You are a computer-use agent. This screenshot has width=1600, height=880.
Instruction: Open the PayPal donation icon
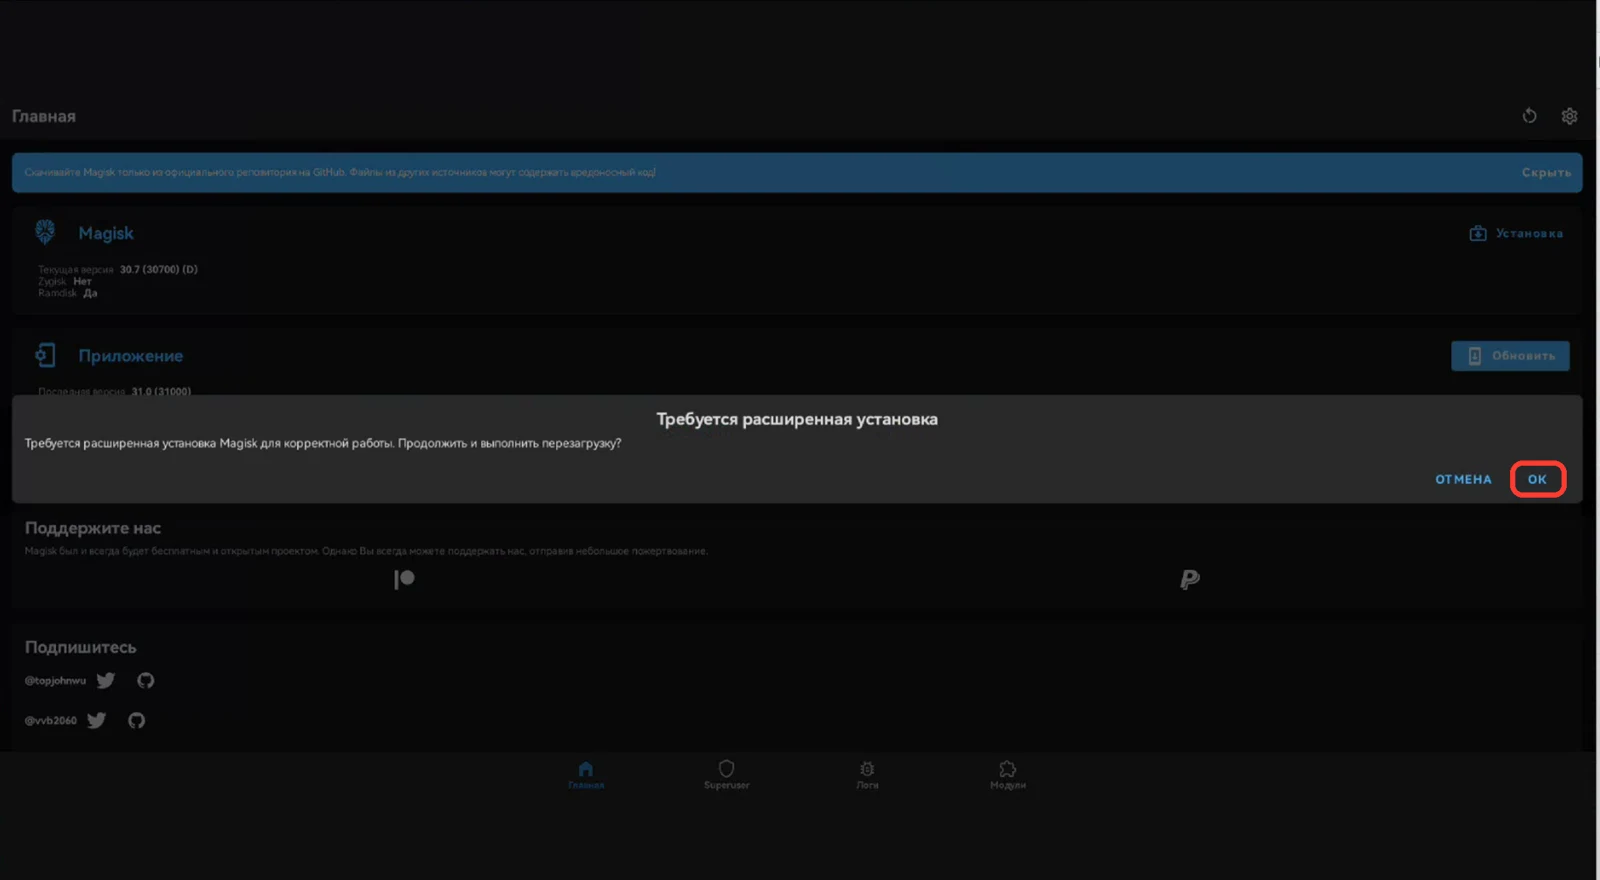point(1189,579)
